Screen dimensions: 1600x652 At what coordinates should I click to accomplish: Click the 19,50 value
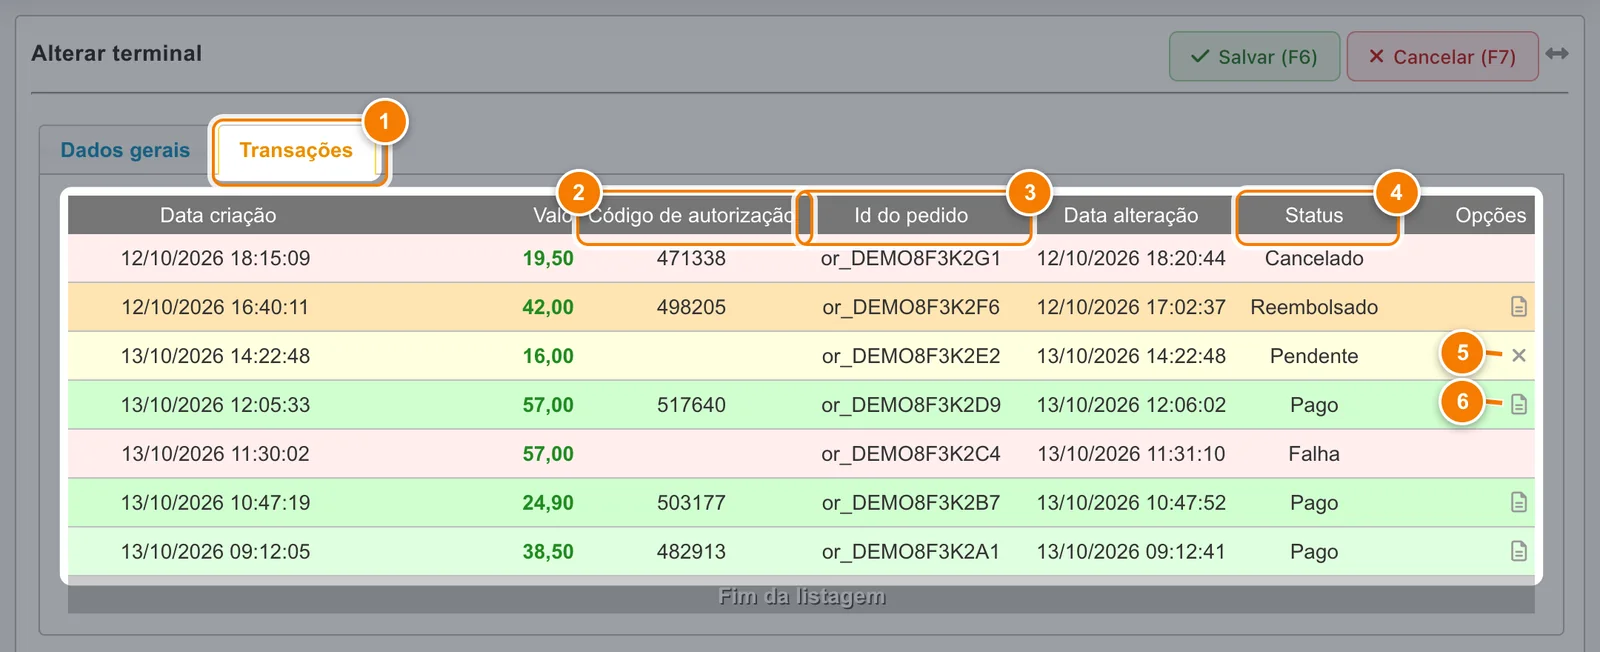pos(548,258)
